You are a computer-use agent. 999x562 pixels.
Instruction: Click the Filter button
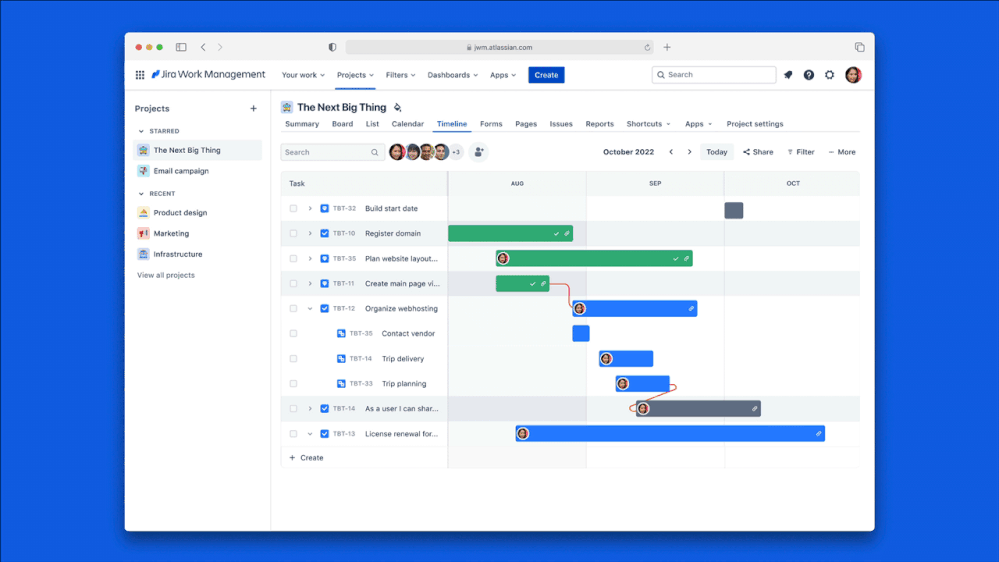coord(801,152)
